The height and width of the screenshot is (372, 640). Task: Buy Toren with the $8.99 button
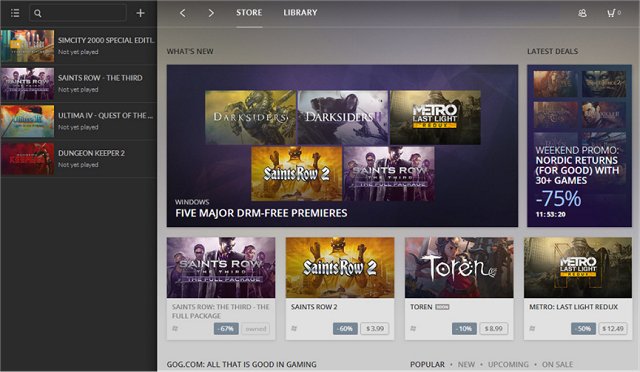pyautogui.click(x=494, y=328)
